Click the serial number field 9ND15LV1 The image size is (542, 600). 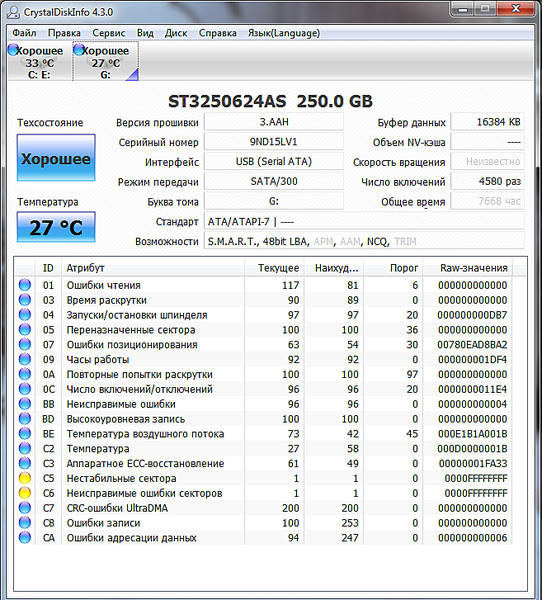(274, 142)
